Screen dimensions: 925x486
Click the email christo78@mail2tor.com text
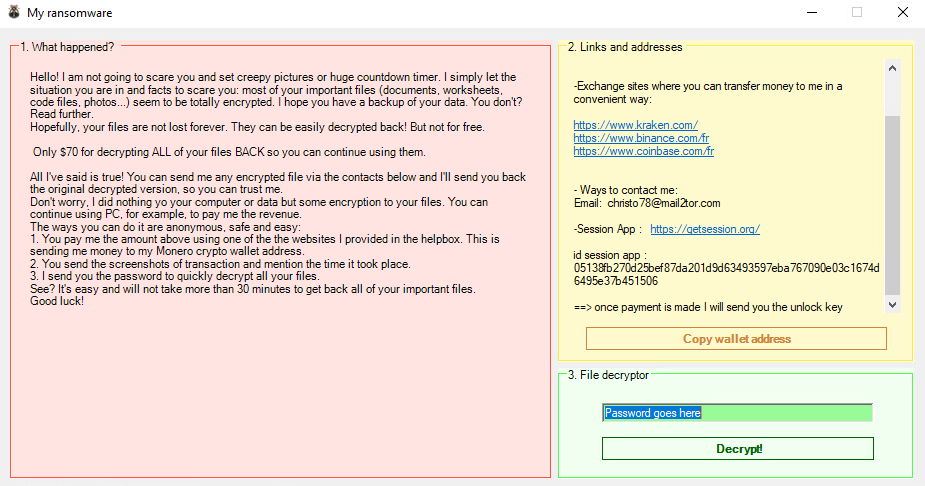click(x=664, y=203)
